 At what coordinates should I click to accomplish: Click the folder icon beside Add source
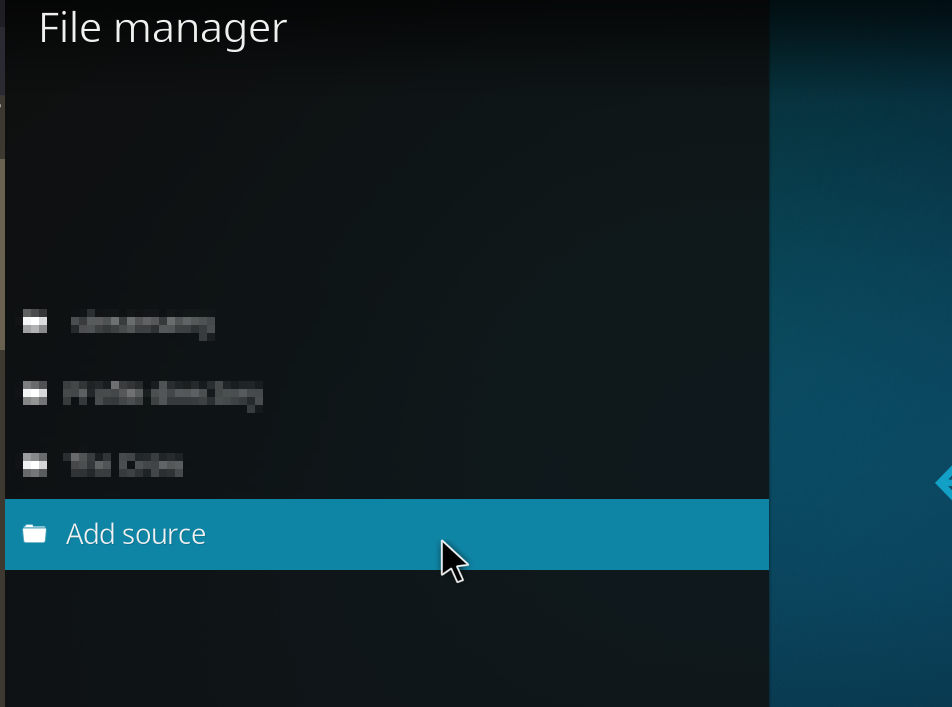pyautogui.click(x=35, y=534)
